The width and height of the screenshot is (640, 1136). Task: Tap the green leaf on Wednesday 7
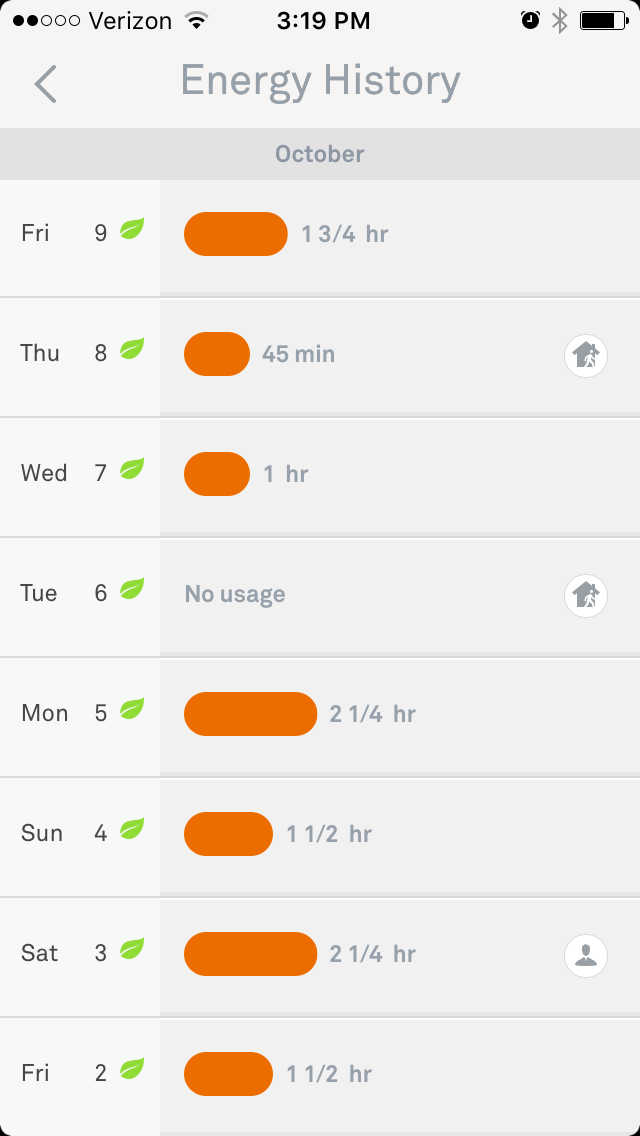click(x=132, y=470)
